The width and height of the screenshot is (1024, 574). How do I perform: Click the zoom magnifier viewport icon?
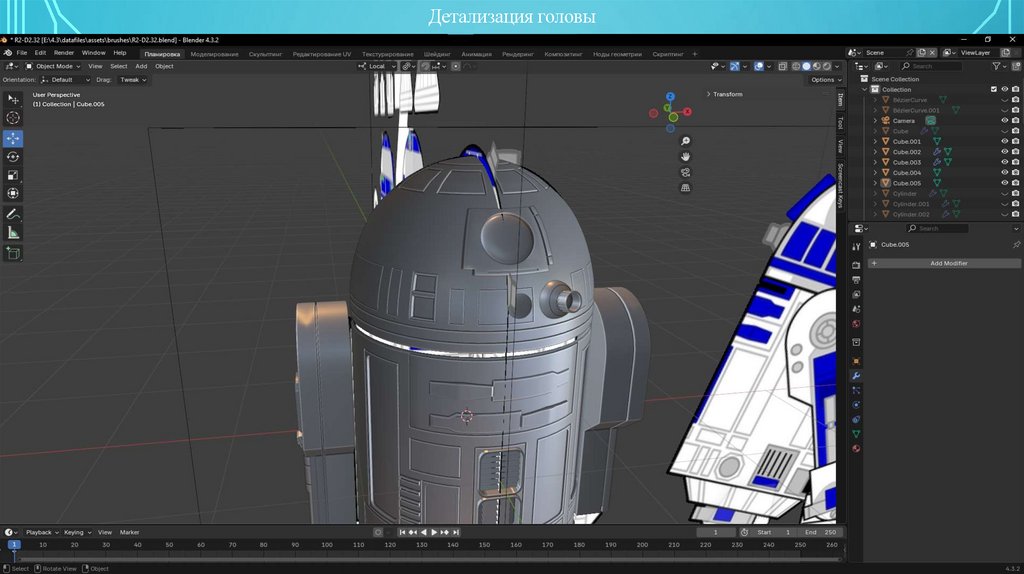coord(686,141)
